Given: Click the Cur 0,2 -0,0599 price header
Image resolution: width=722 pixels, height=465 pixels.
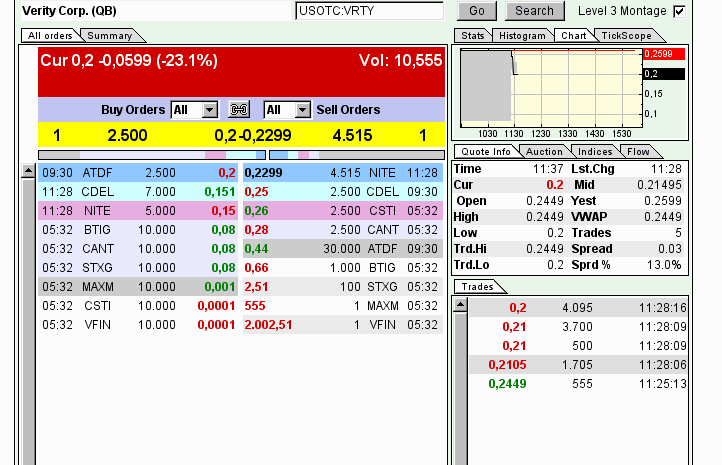Looking at the screenshot, I should coord(129,60).
